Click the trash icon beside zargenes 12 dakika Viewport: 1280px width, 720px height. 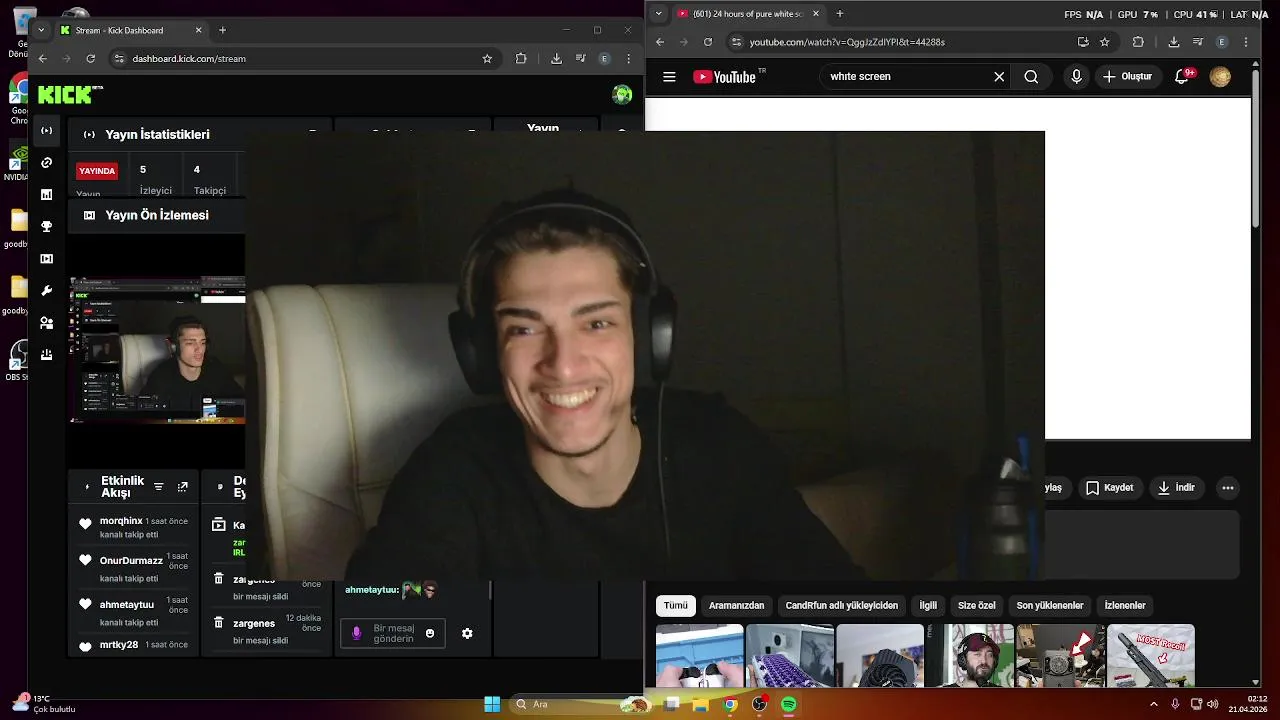pyautogui.click(x=218, y=622)
